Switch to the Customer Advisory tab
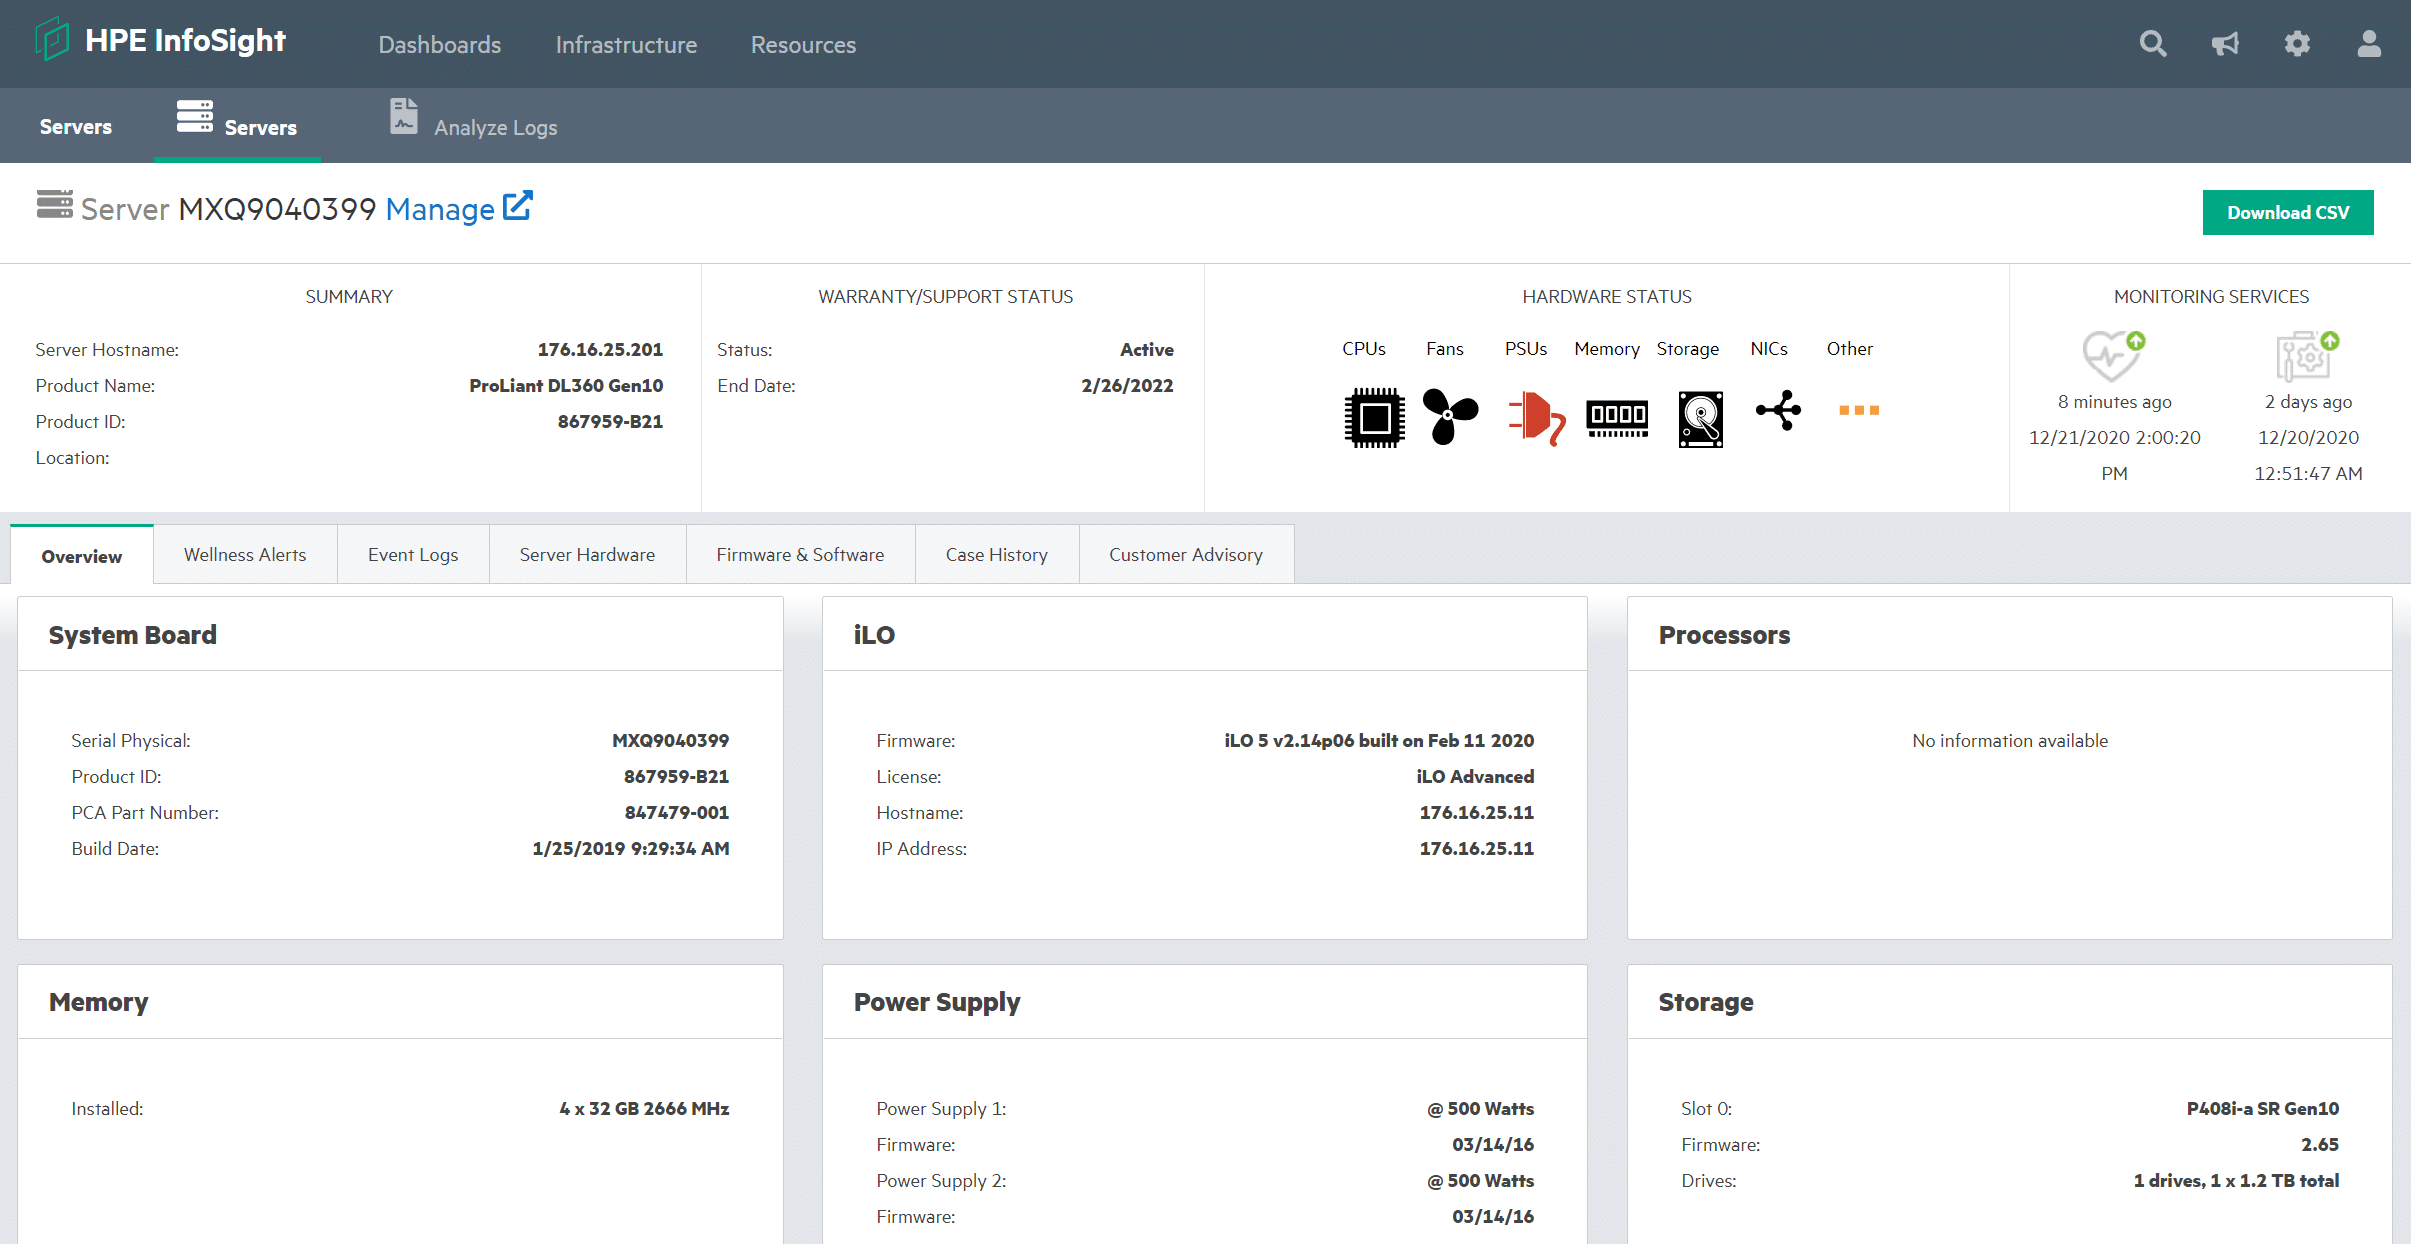The image size is (2411, 1244). (1186, 555)
